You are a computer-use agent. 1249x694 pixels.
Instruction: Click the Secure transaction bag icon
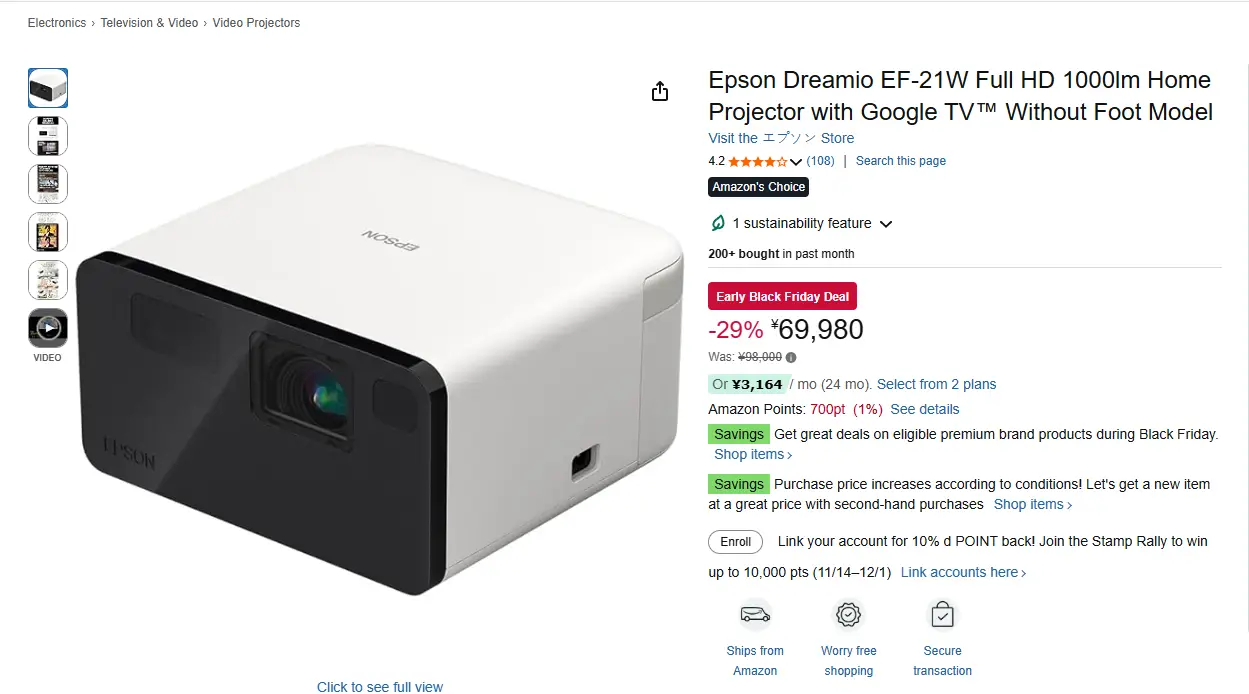tap(942, 614)
